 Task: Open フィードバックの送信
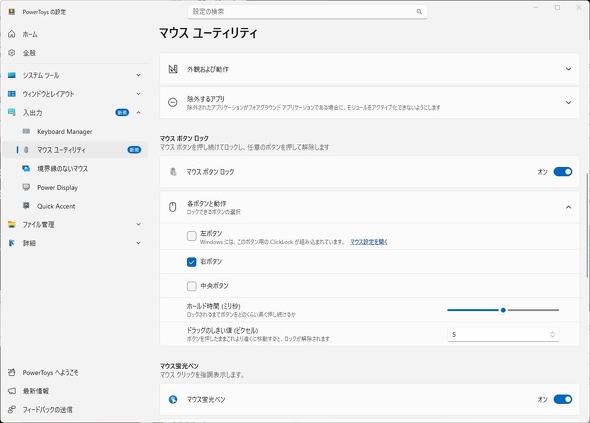75,409
